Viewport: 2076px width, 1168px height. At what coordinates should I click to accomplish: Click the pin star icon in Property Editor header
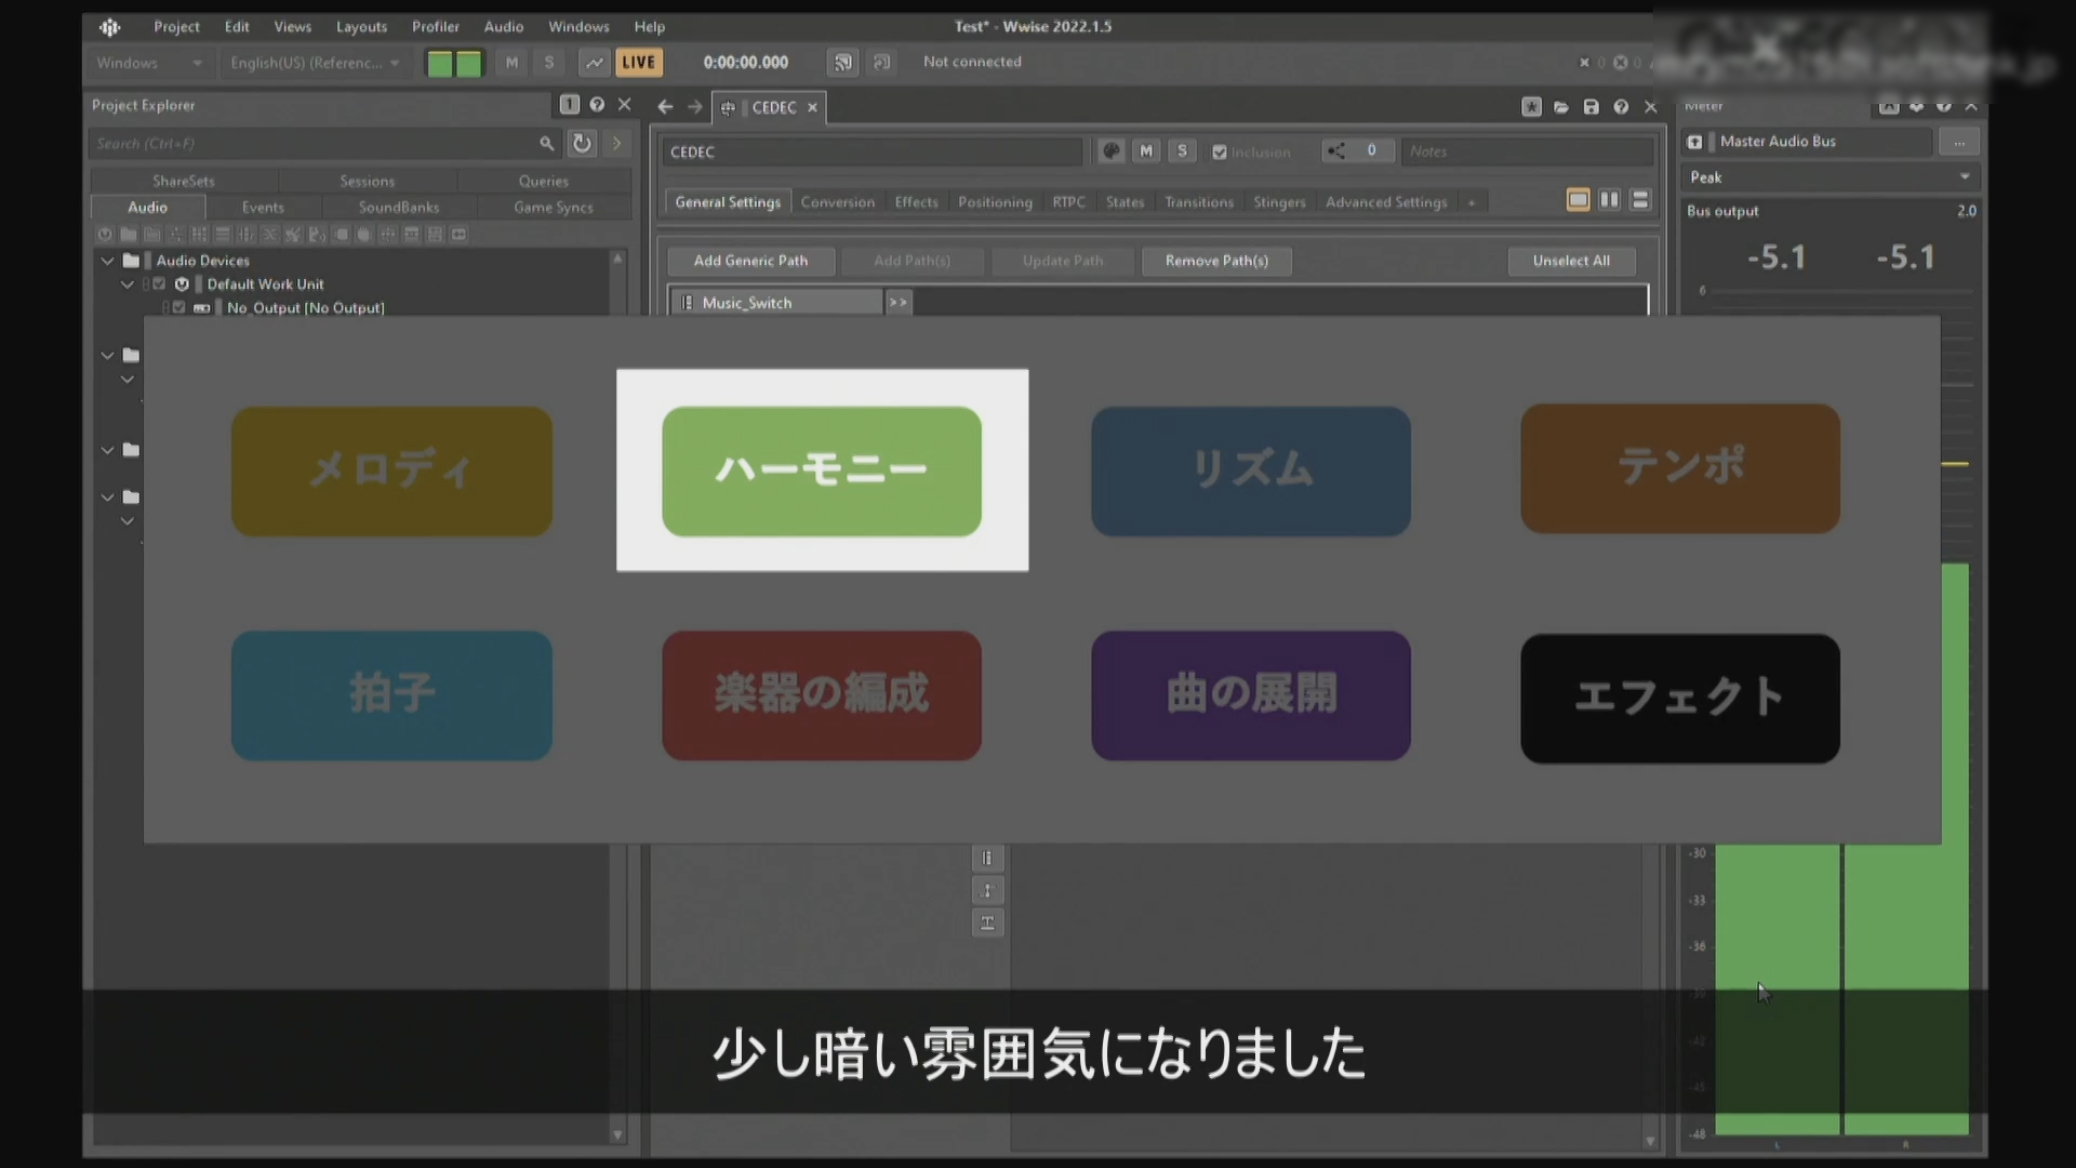1531,106
